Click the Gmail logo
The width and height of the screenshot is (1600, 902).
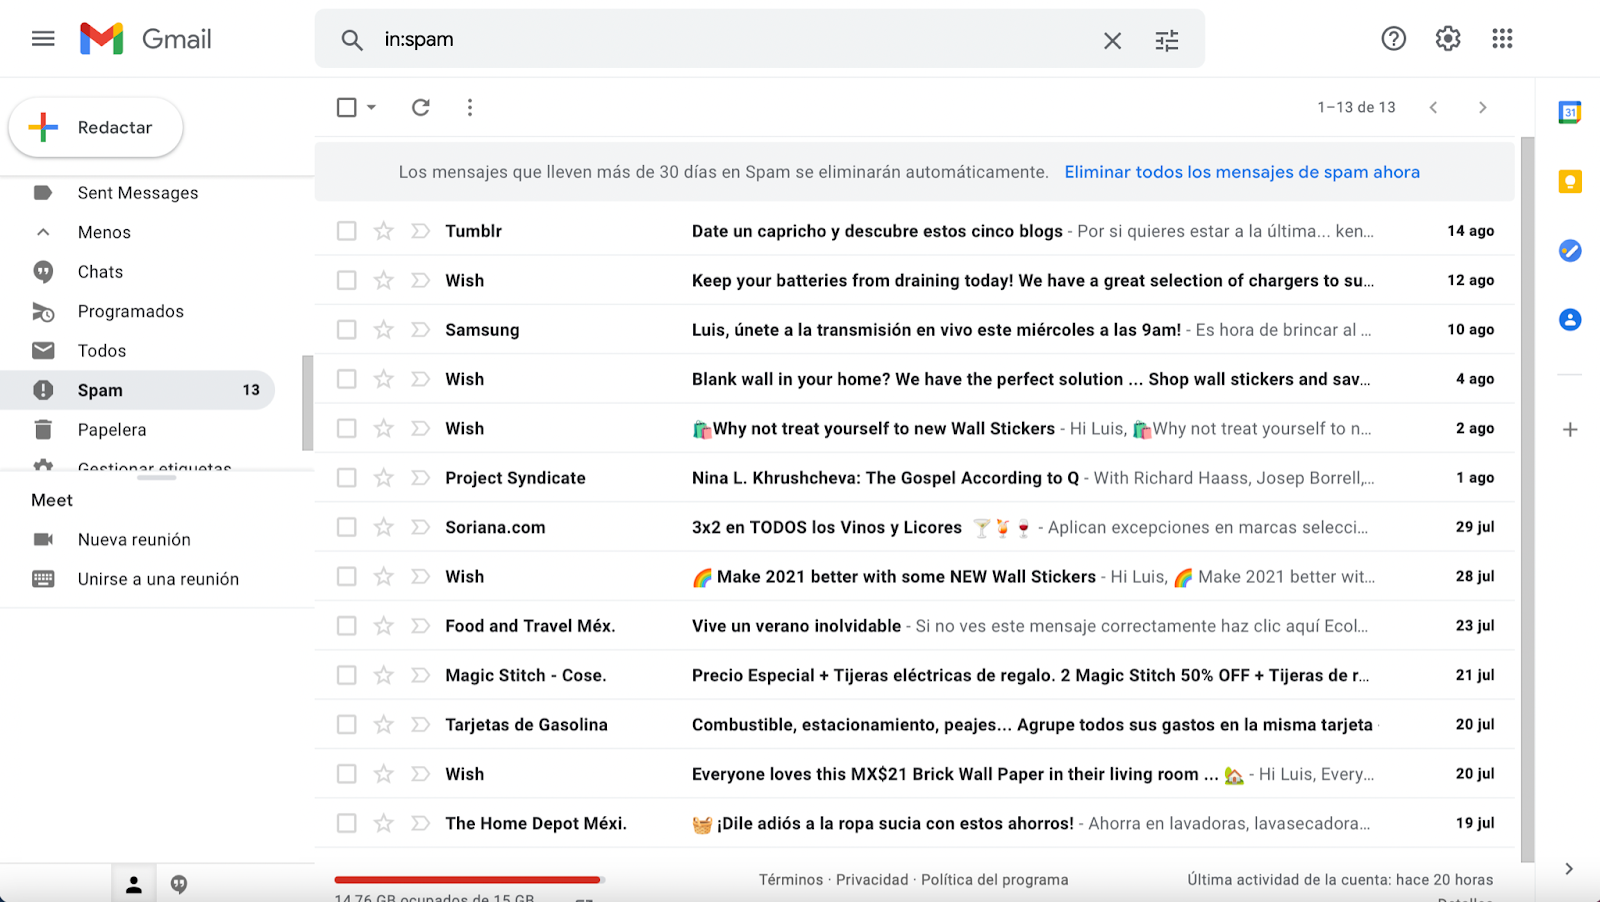(146, 39)
